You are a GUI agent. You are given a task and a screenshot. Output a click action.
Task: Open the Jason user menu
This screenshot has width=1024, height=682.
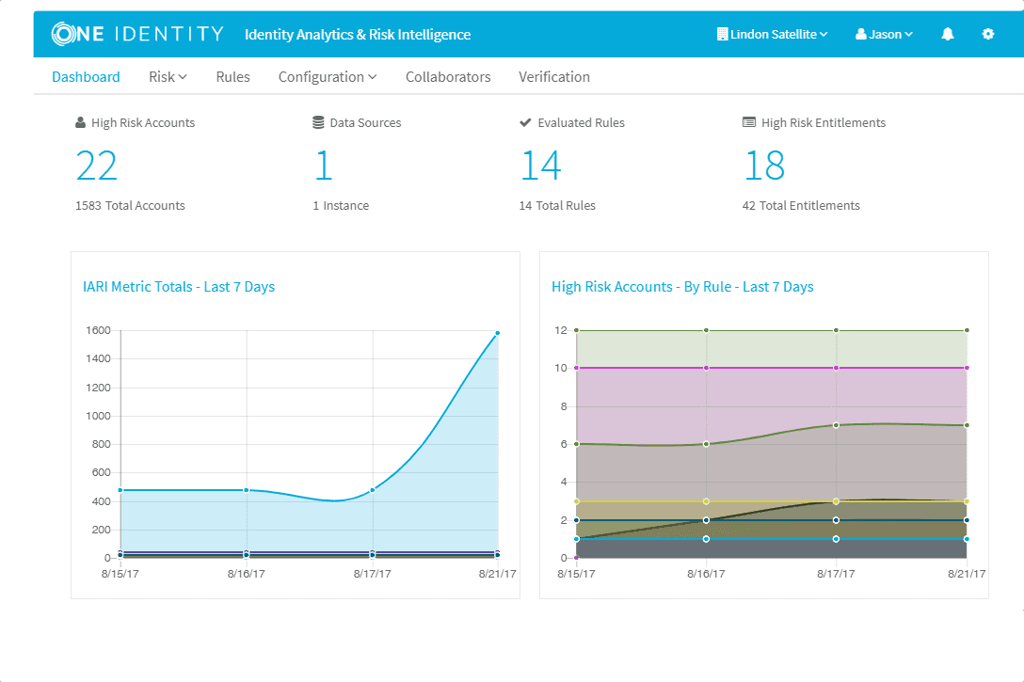click(884, 34)
